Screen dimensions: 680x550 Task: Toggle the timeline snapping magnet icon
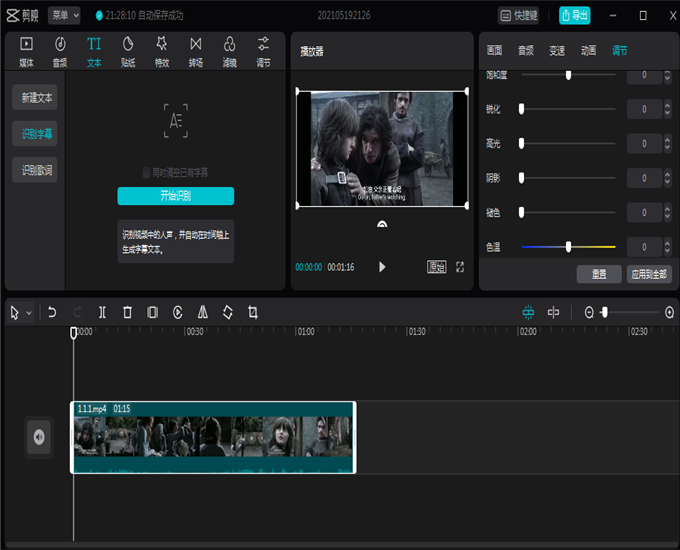(x=528, y=312)
